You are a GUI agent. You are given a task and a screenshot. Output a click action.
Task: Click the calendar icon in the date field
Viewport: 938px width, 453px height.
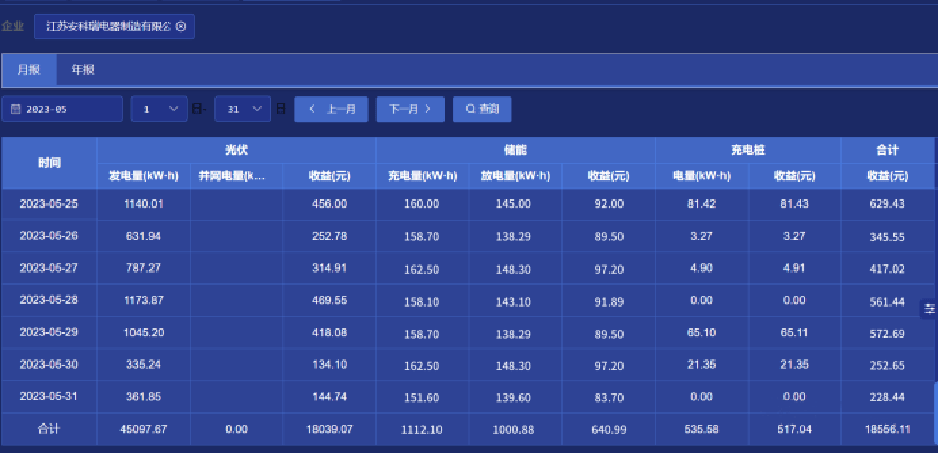tap(16, 110)
